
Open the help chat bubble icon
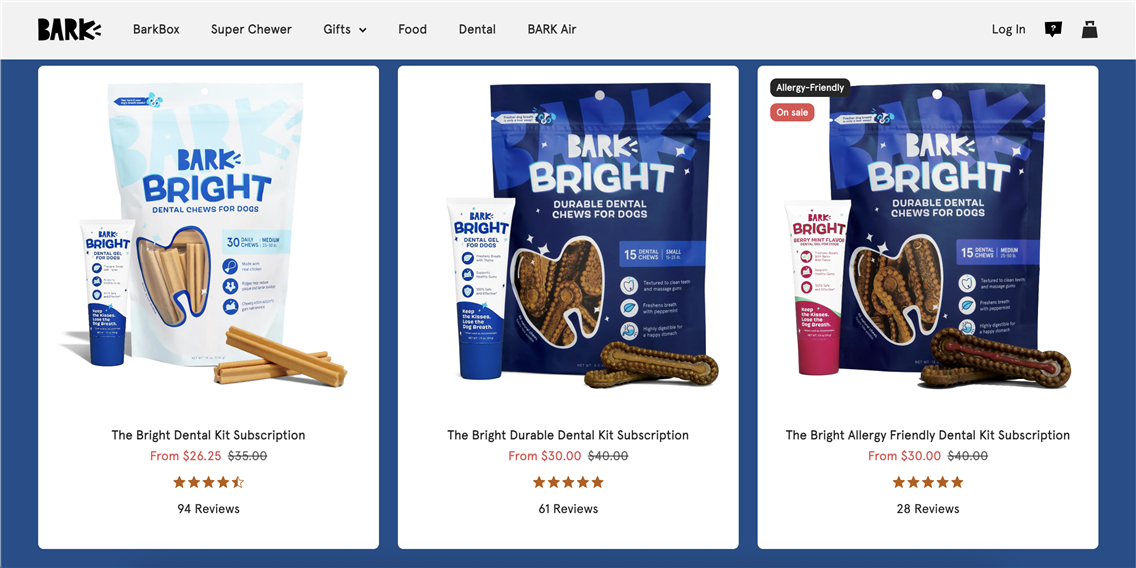click(x=1053, y=30)
